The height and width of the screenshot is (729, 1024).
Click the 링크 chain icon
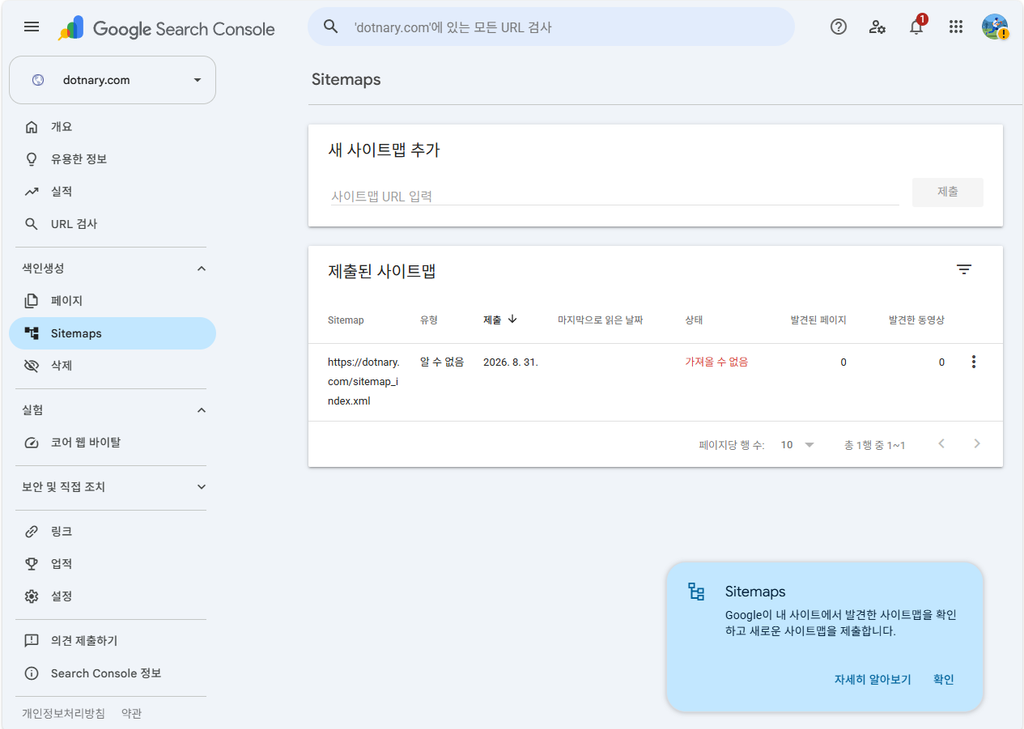click(x=31, y=532)
